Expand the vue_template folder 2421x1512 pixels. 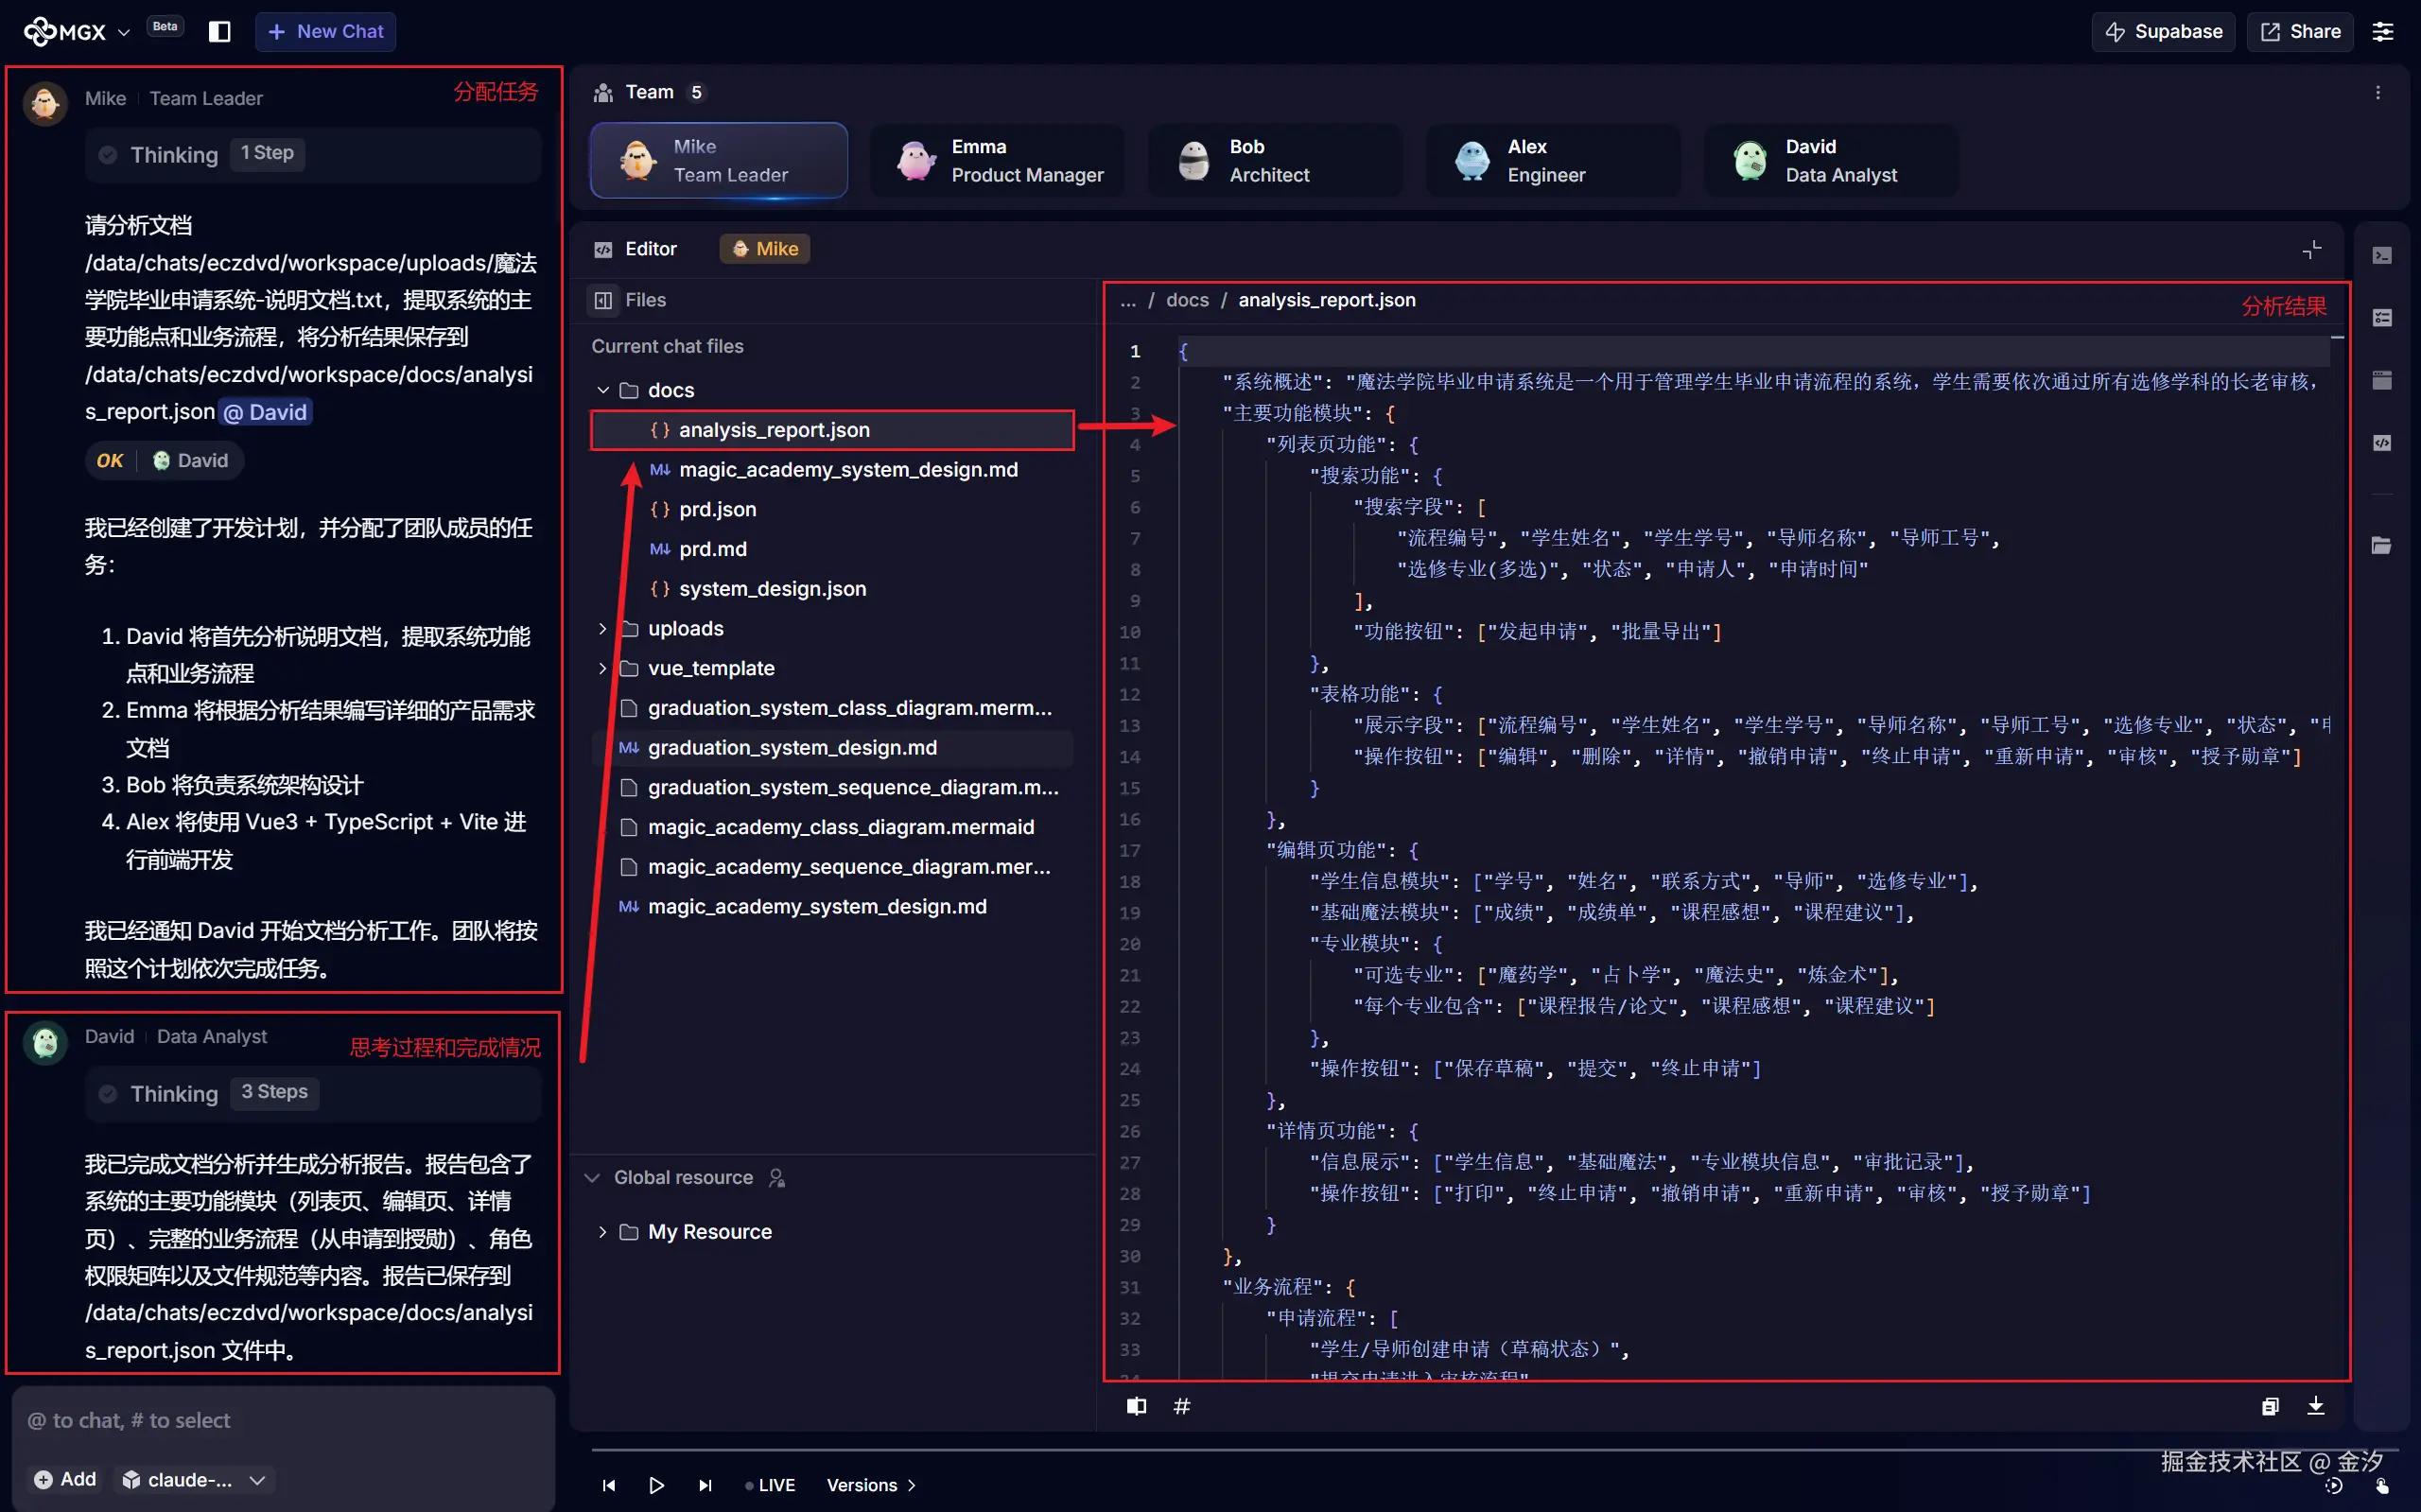coord(603,668)
